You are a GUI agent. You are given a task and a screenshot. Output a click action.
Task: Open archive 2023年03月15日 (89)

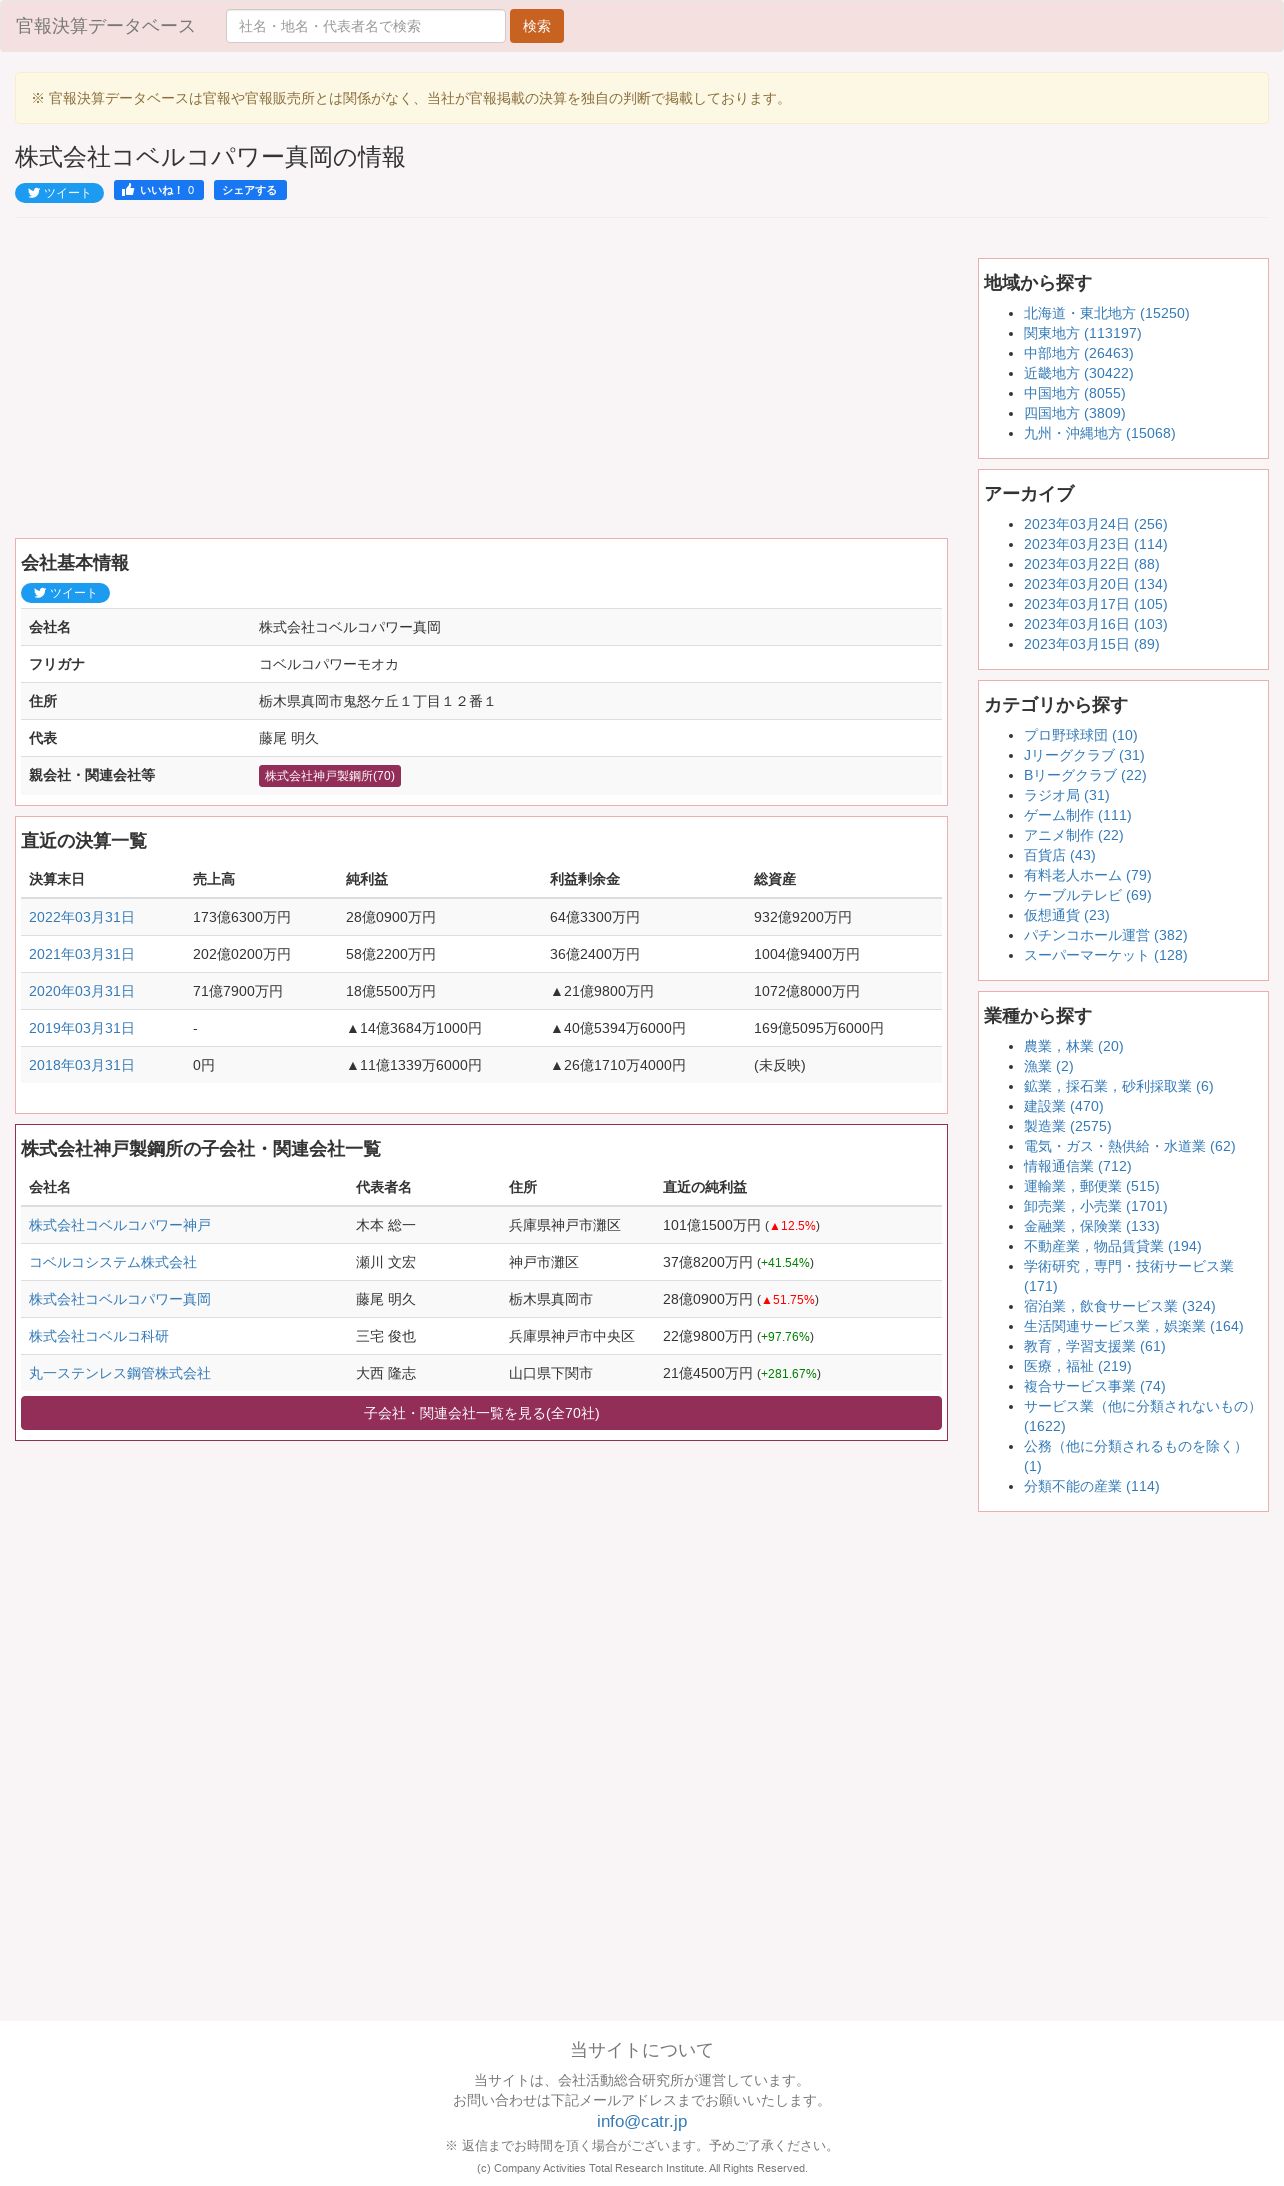click(x=1091, y=644)
